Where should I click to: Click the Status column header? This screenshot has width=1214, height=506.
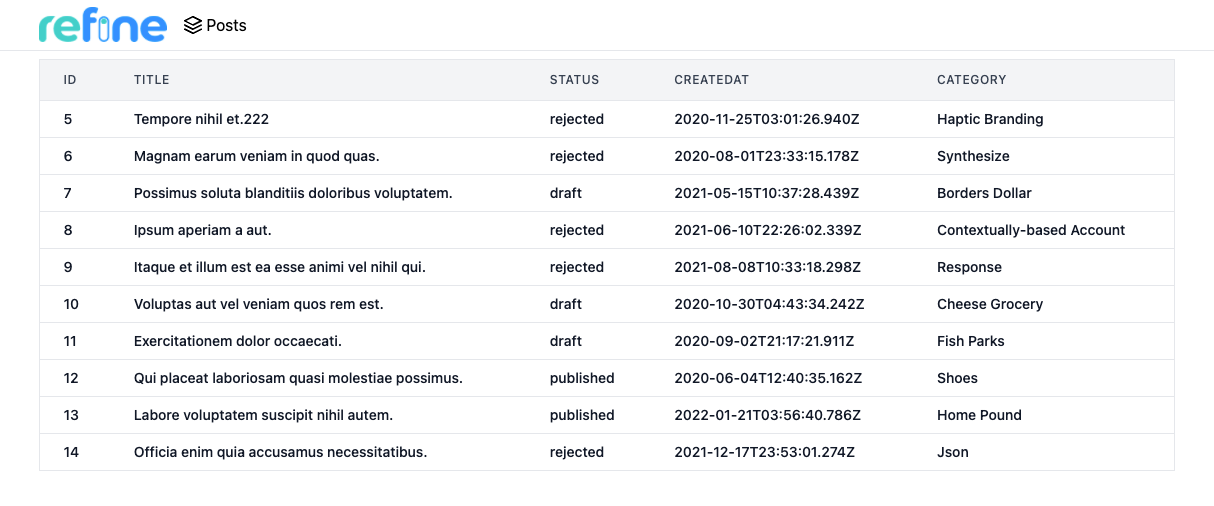click(x=574, y=80)
